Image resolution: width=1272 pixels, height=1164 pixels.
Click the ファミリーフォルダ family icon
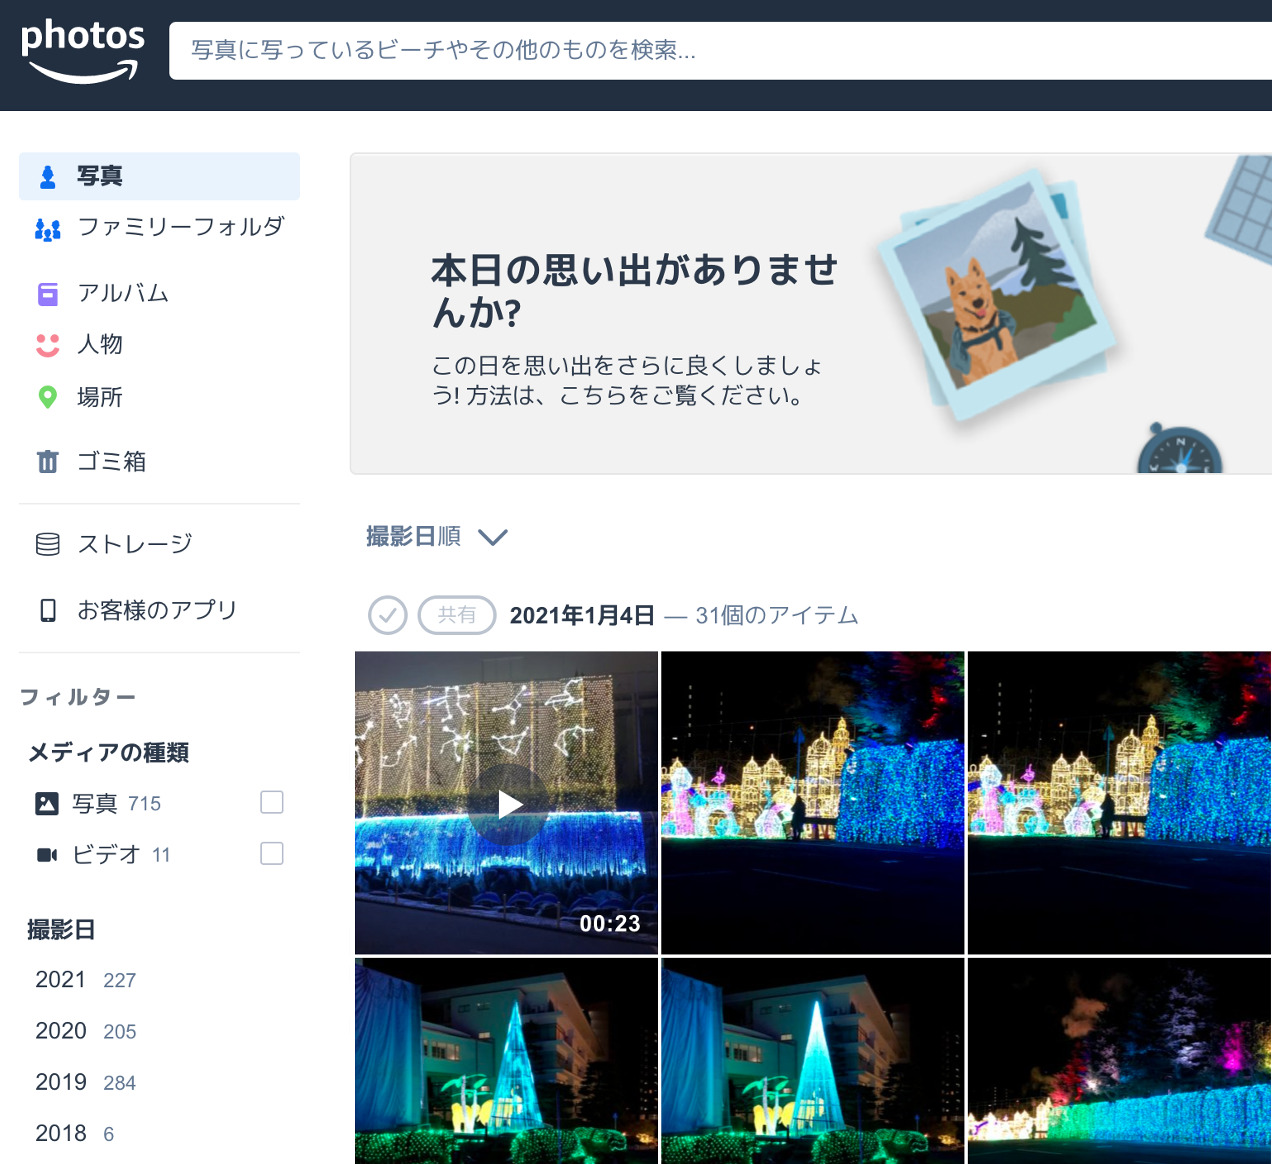tap(47, 230)
